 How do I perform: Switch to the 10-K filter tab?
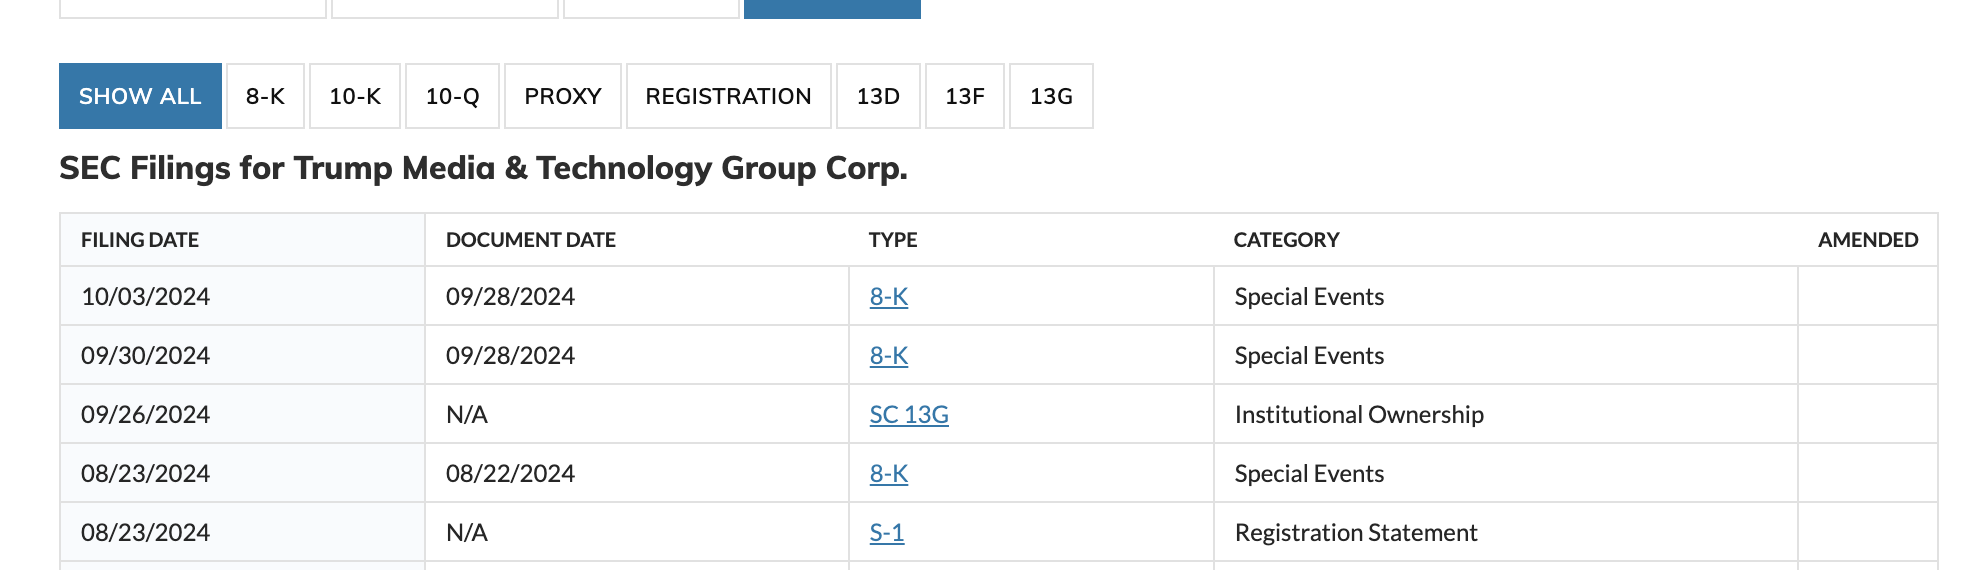pos(355,96)
